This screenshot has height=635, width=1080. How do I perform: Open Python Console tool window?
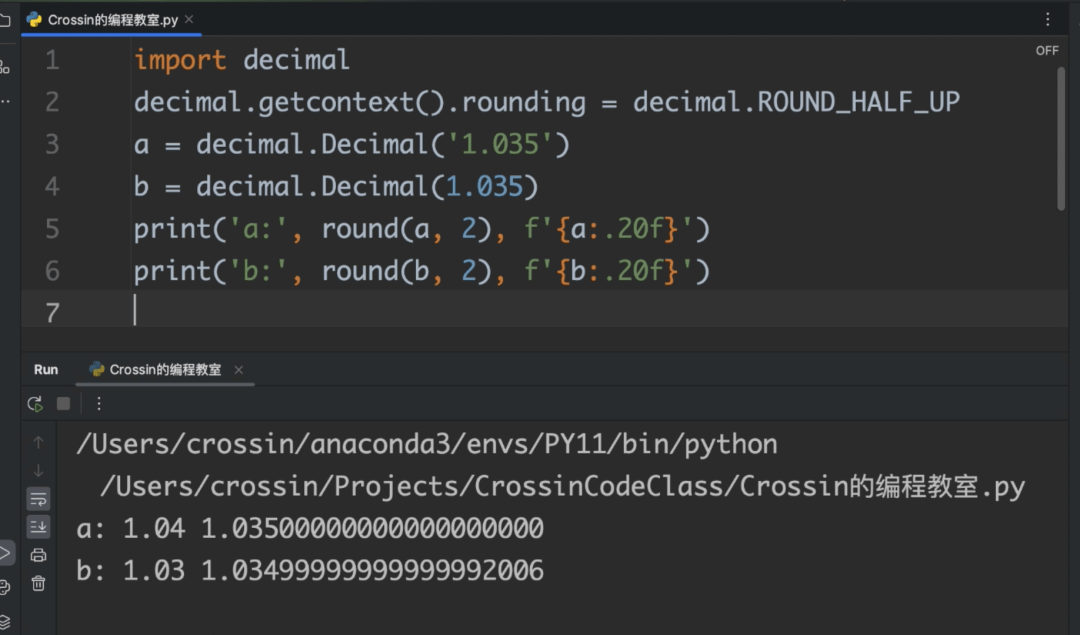pos(5,587)
